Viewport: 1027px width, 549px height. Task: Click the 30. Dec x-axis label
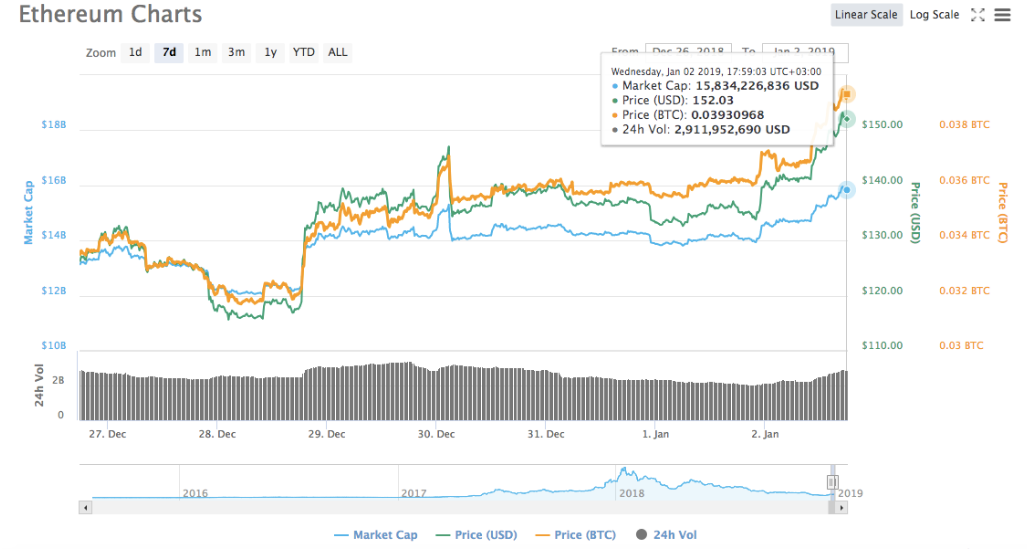(436, 434)
